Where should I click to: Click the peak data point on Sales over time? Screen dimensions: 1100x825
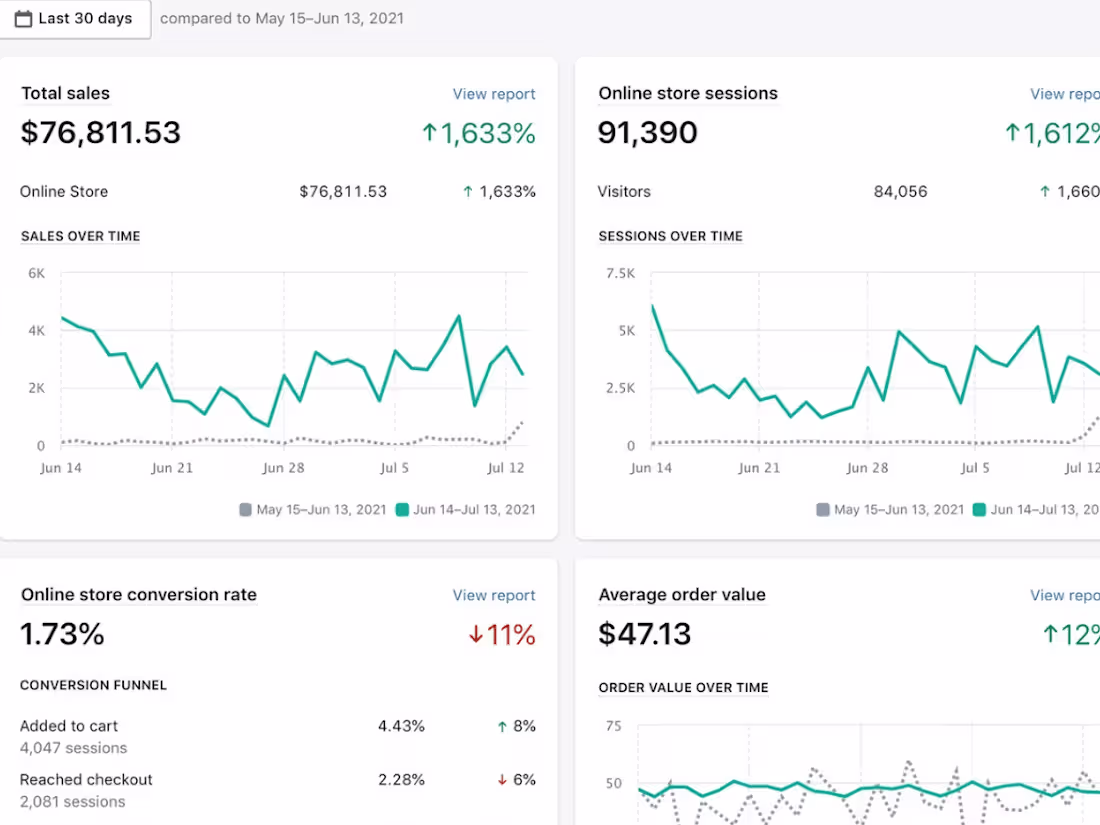coord(459,314)
